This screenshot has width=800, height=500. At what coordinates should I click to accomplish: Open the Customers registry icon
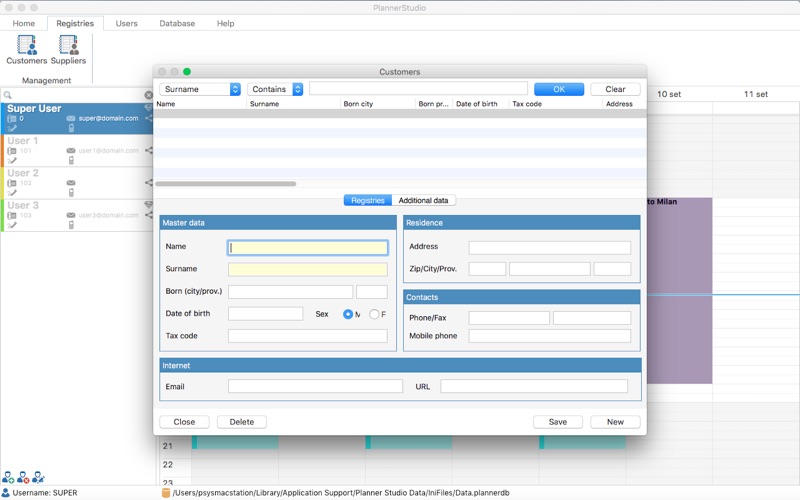pyautogui.click(x=27, y=49)
